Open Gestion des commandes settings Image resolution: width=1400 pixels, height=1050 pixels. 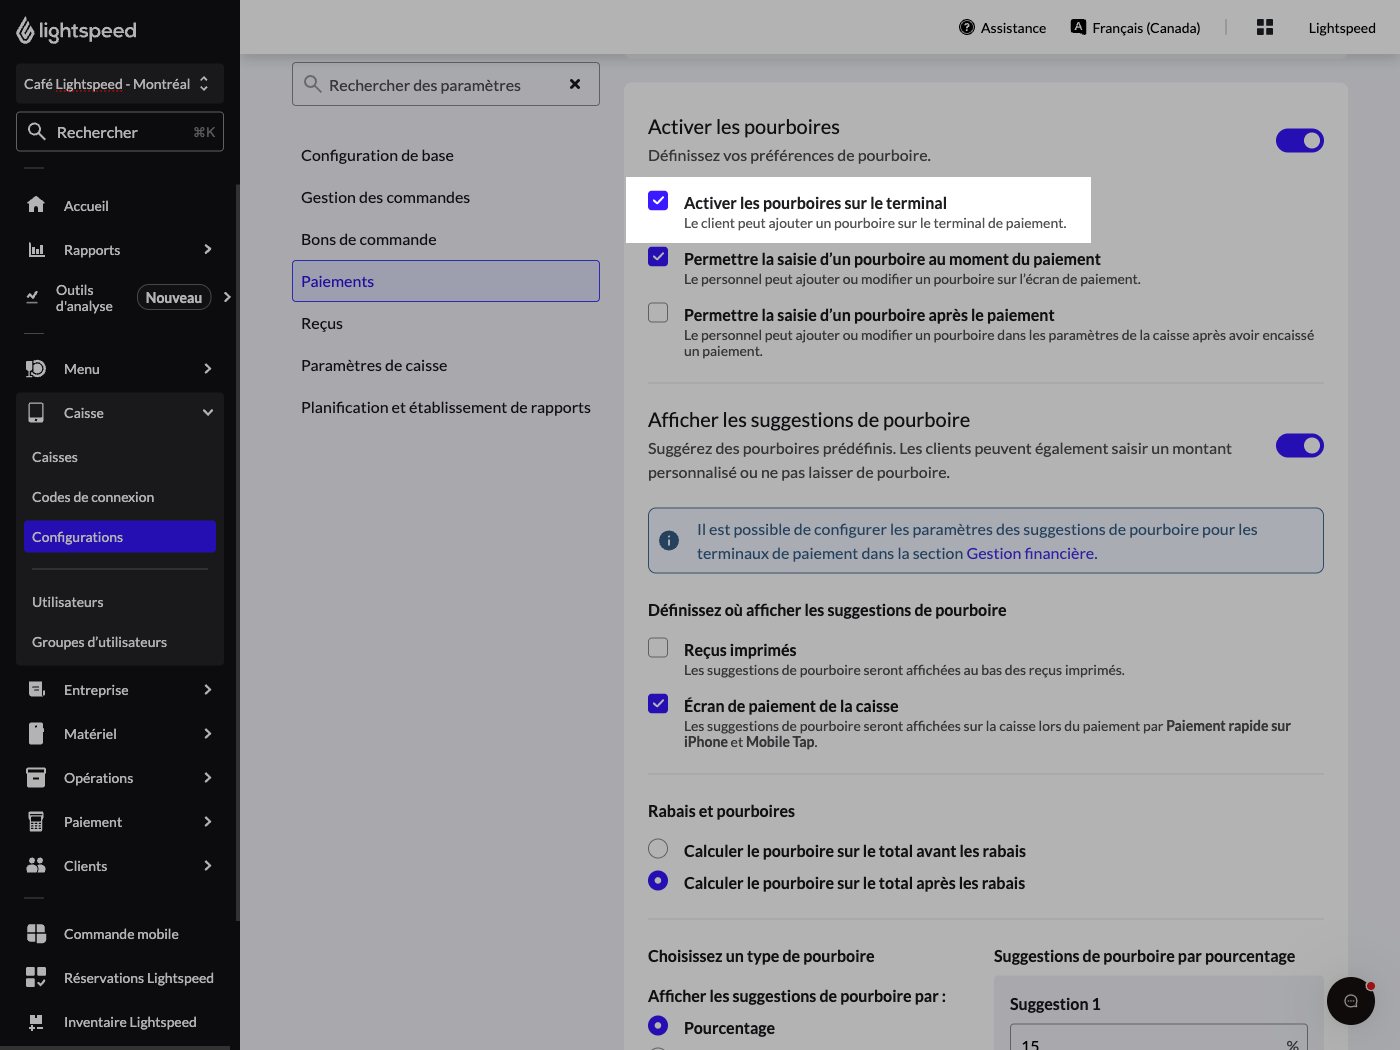pyautogui.click(x=446, y=197)
